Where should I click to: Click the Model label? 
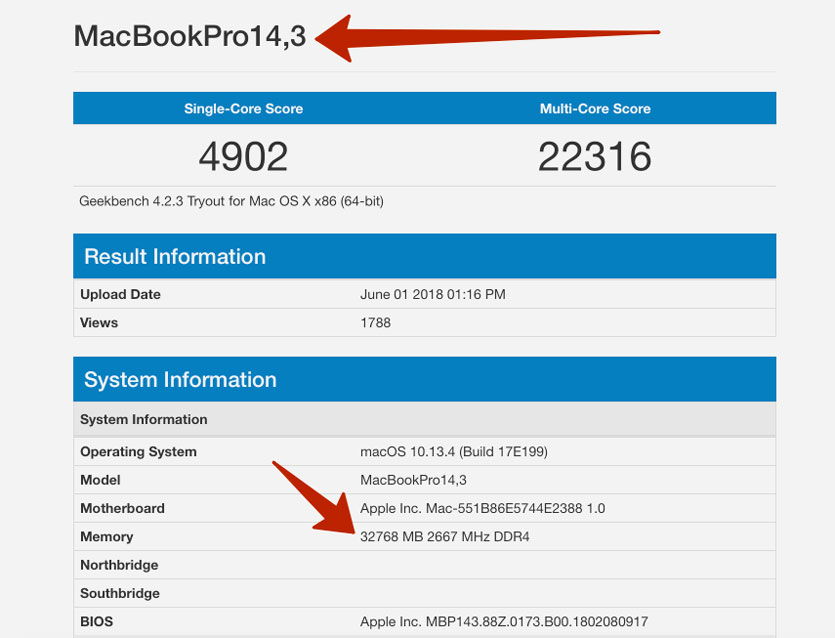coord(100,480)
